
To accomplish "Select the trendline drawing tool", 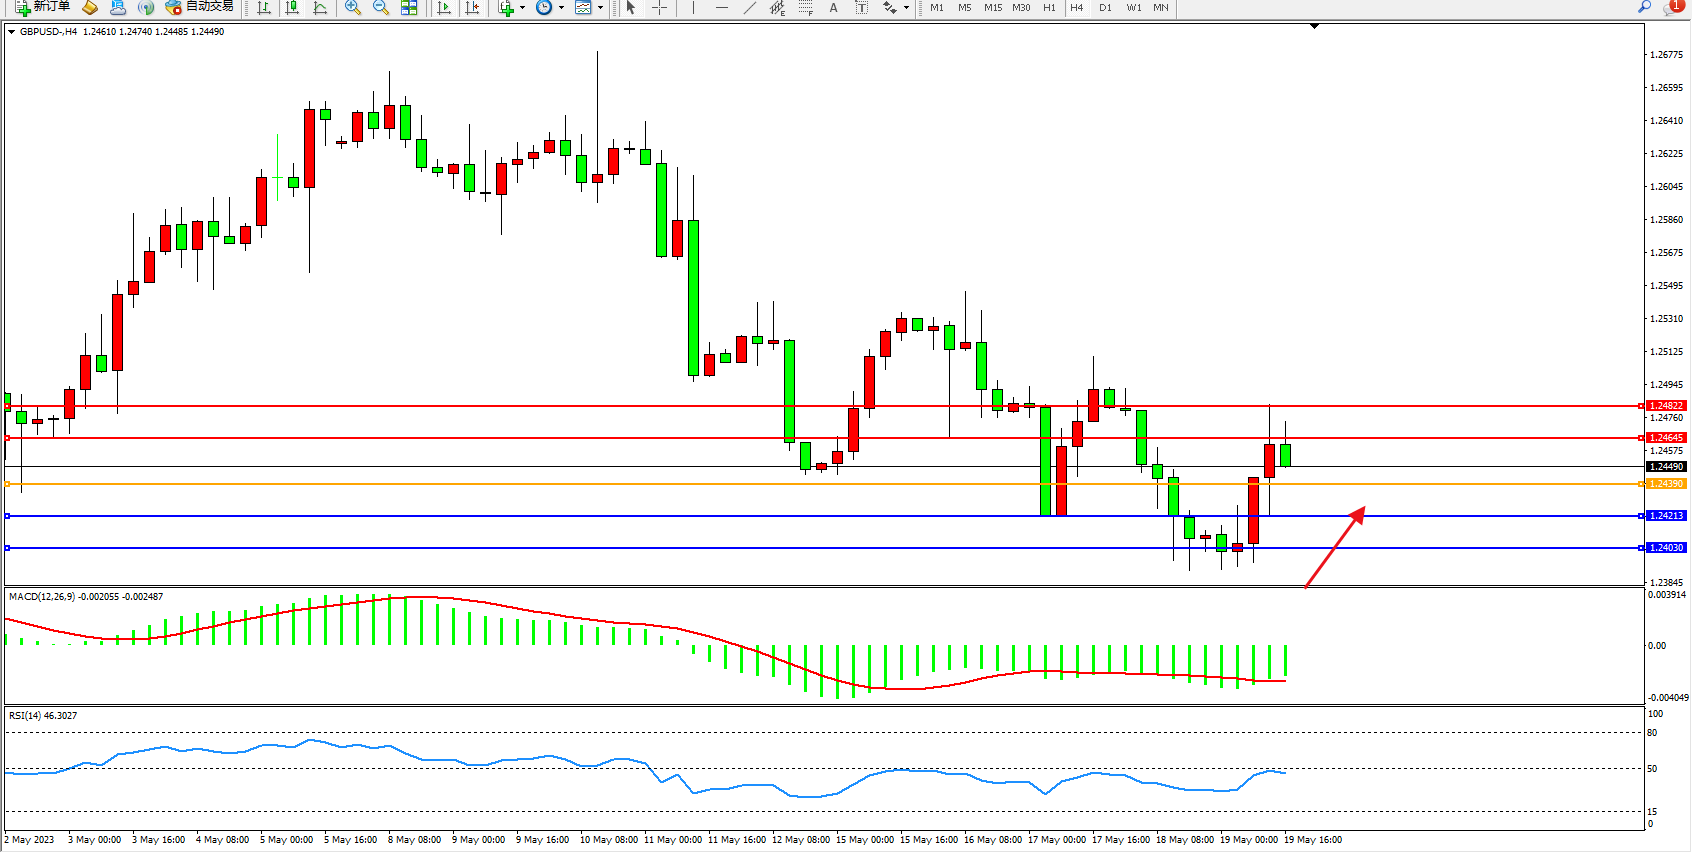I will pyautogui.click(x=750, y=8).
